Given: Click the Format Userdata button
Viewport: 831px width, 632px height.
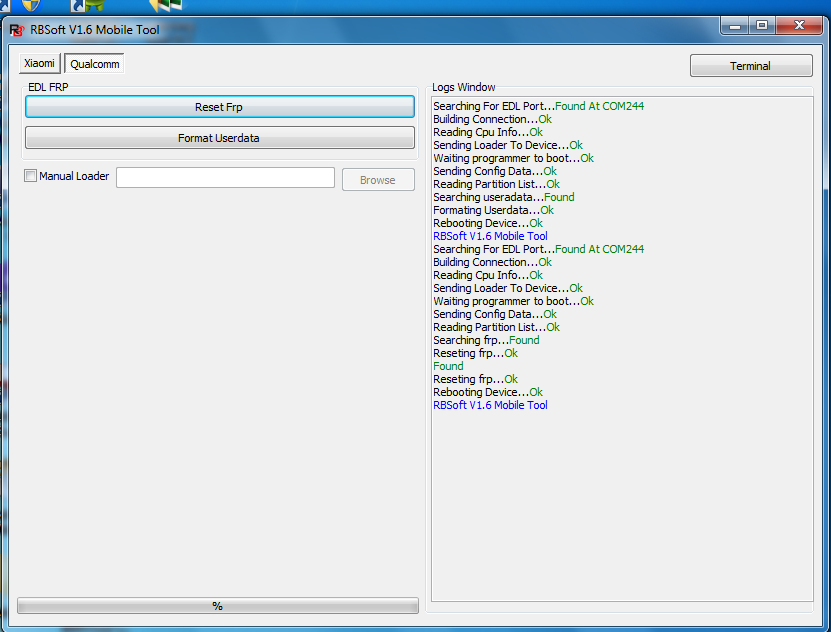Looking at the screenshot, I should click(x=219, y=138).
